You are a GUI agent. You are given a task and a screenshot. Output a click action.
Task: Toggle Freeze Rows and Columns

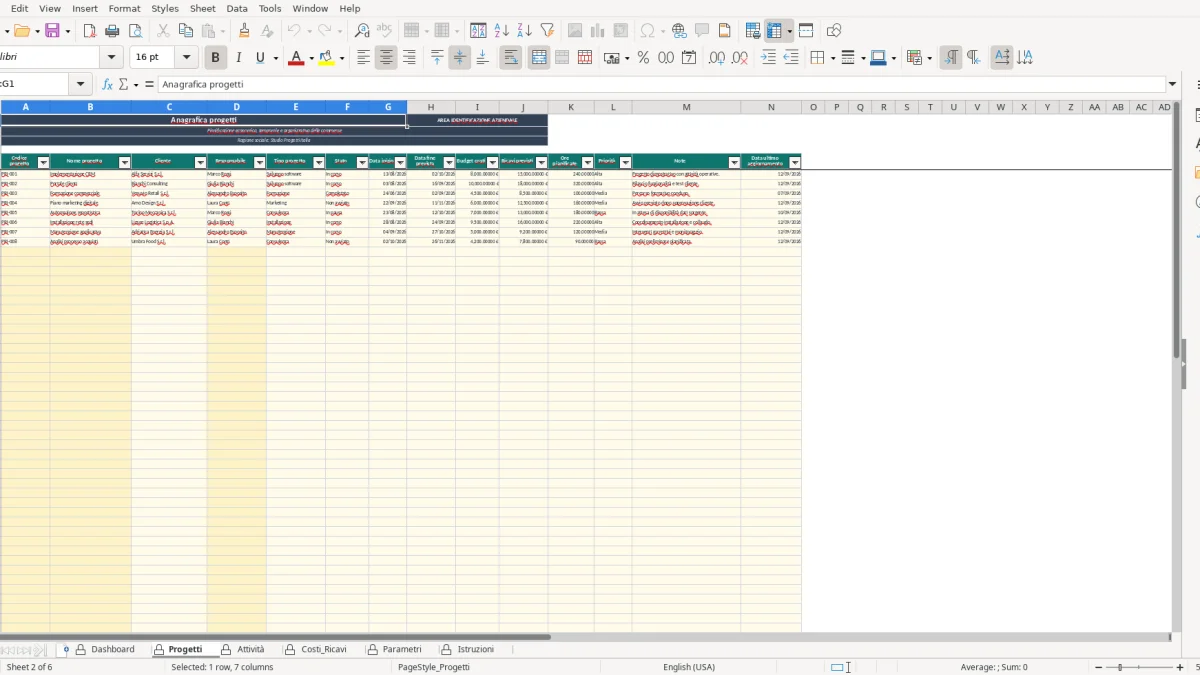pos(774,31)
